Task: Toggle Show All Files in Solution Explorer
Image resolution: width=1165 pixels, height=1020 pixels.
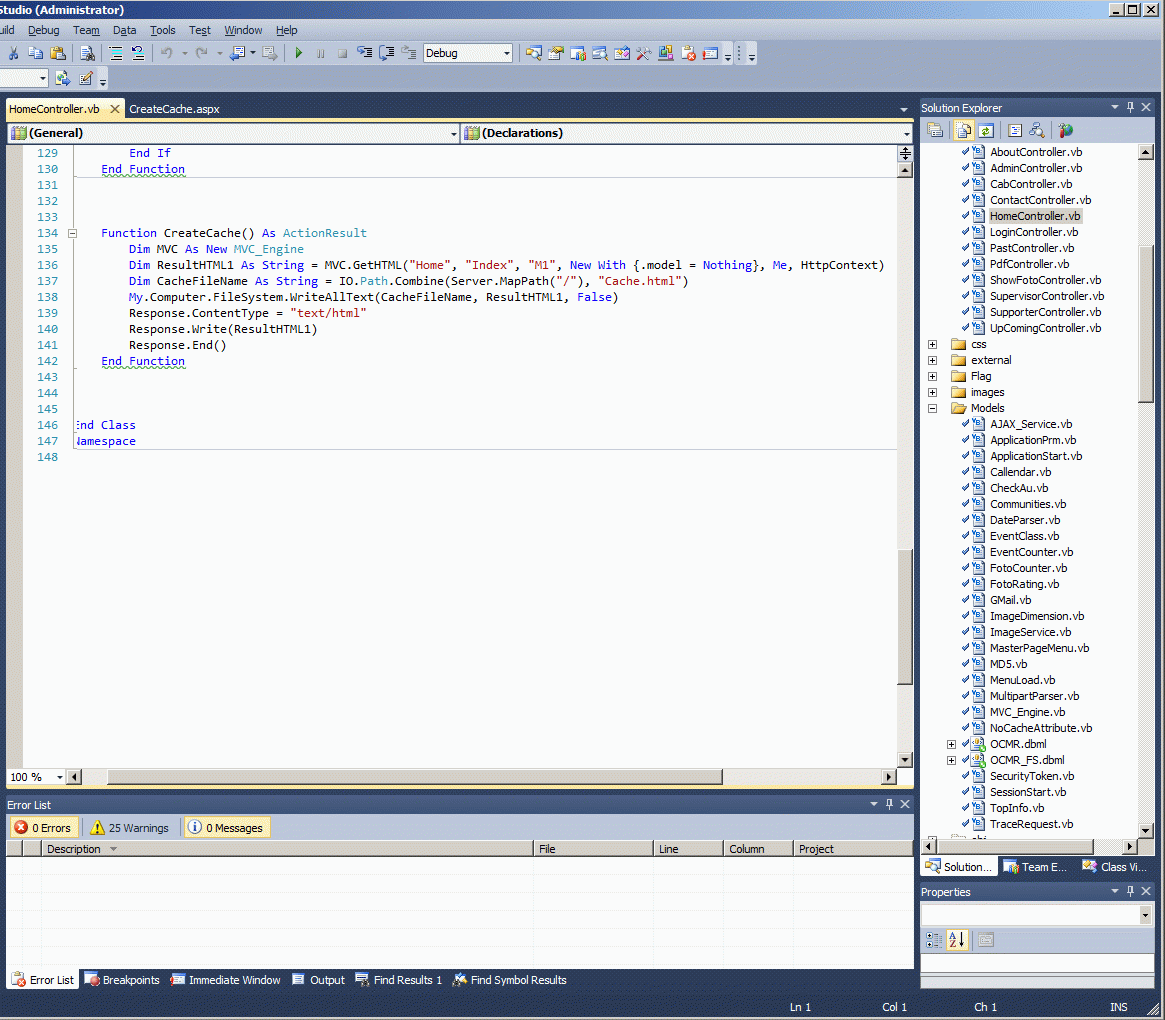Action: click(963, 130)
